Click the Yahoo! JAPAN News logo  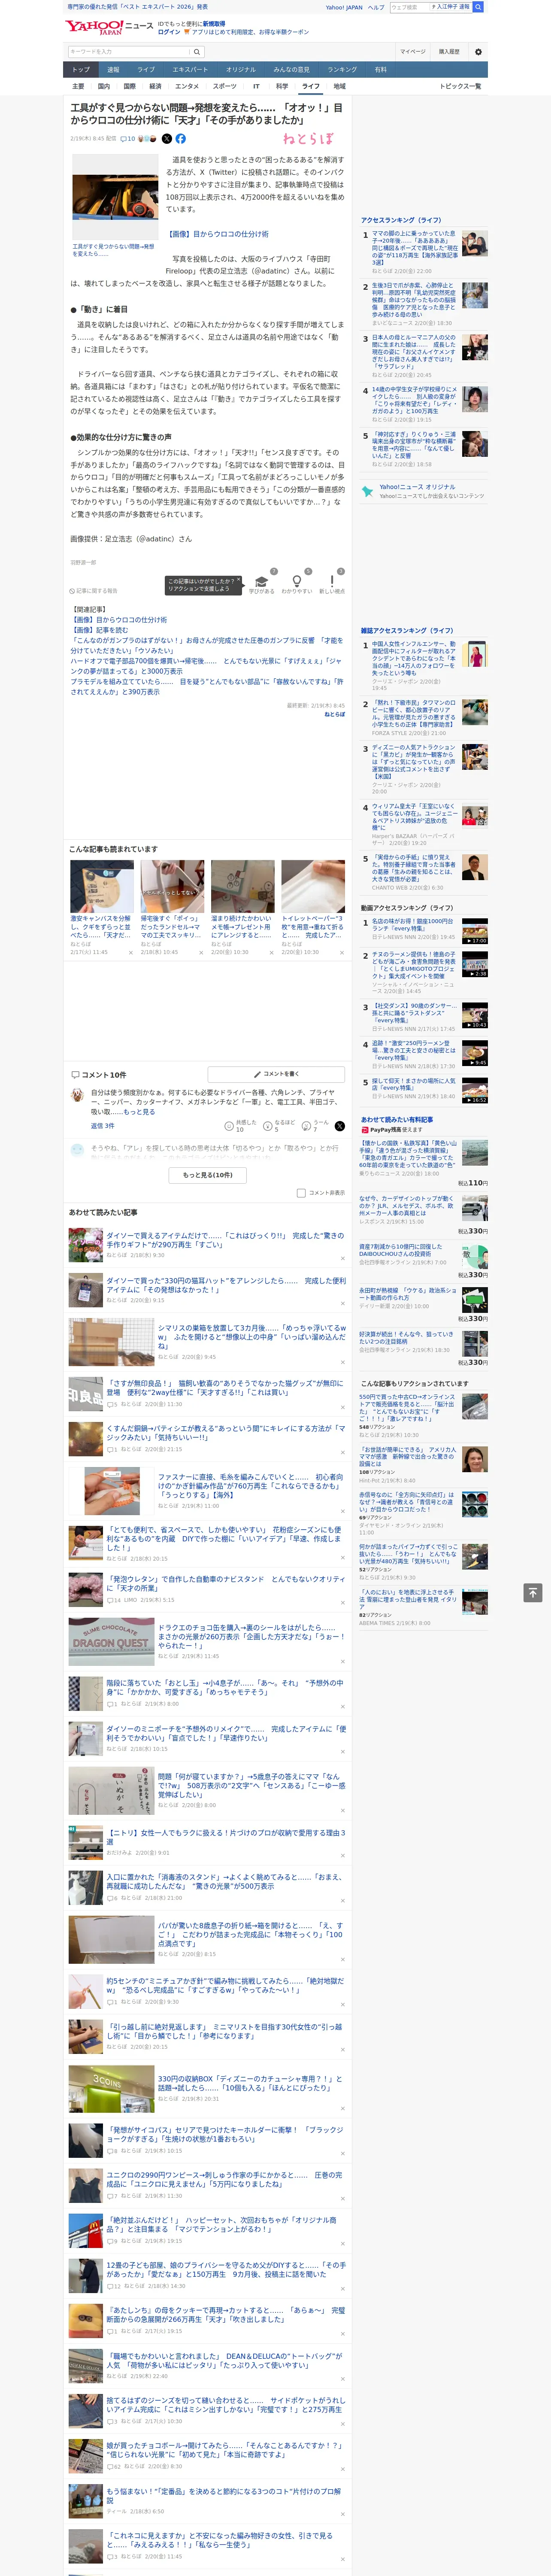pyautogui.click(x=110, y=27)
